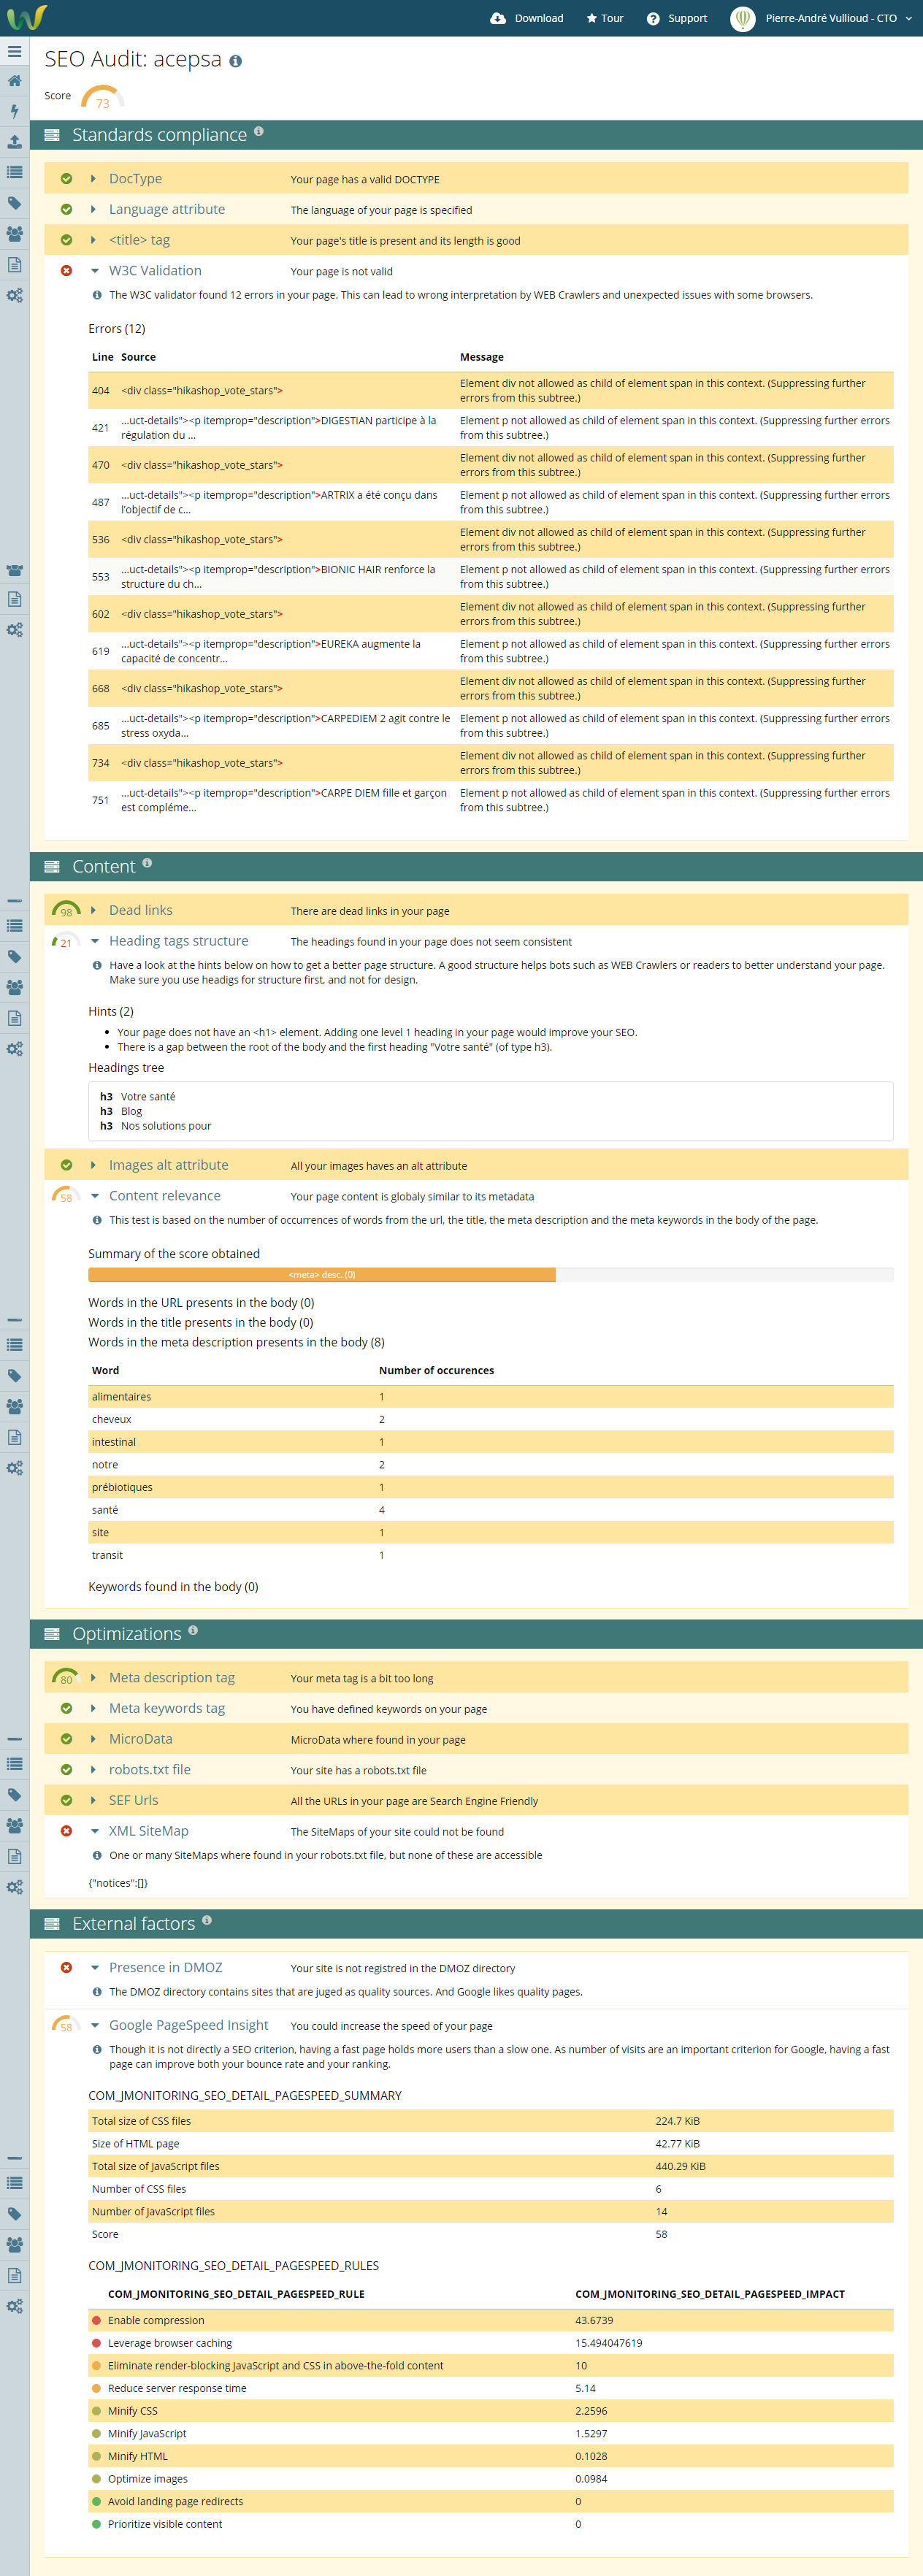Click the red cross beside Presence in DMOZ
The width and height of the screenshot is (923, 2576).
click(x=66, y=1967)
